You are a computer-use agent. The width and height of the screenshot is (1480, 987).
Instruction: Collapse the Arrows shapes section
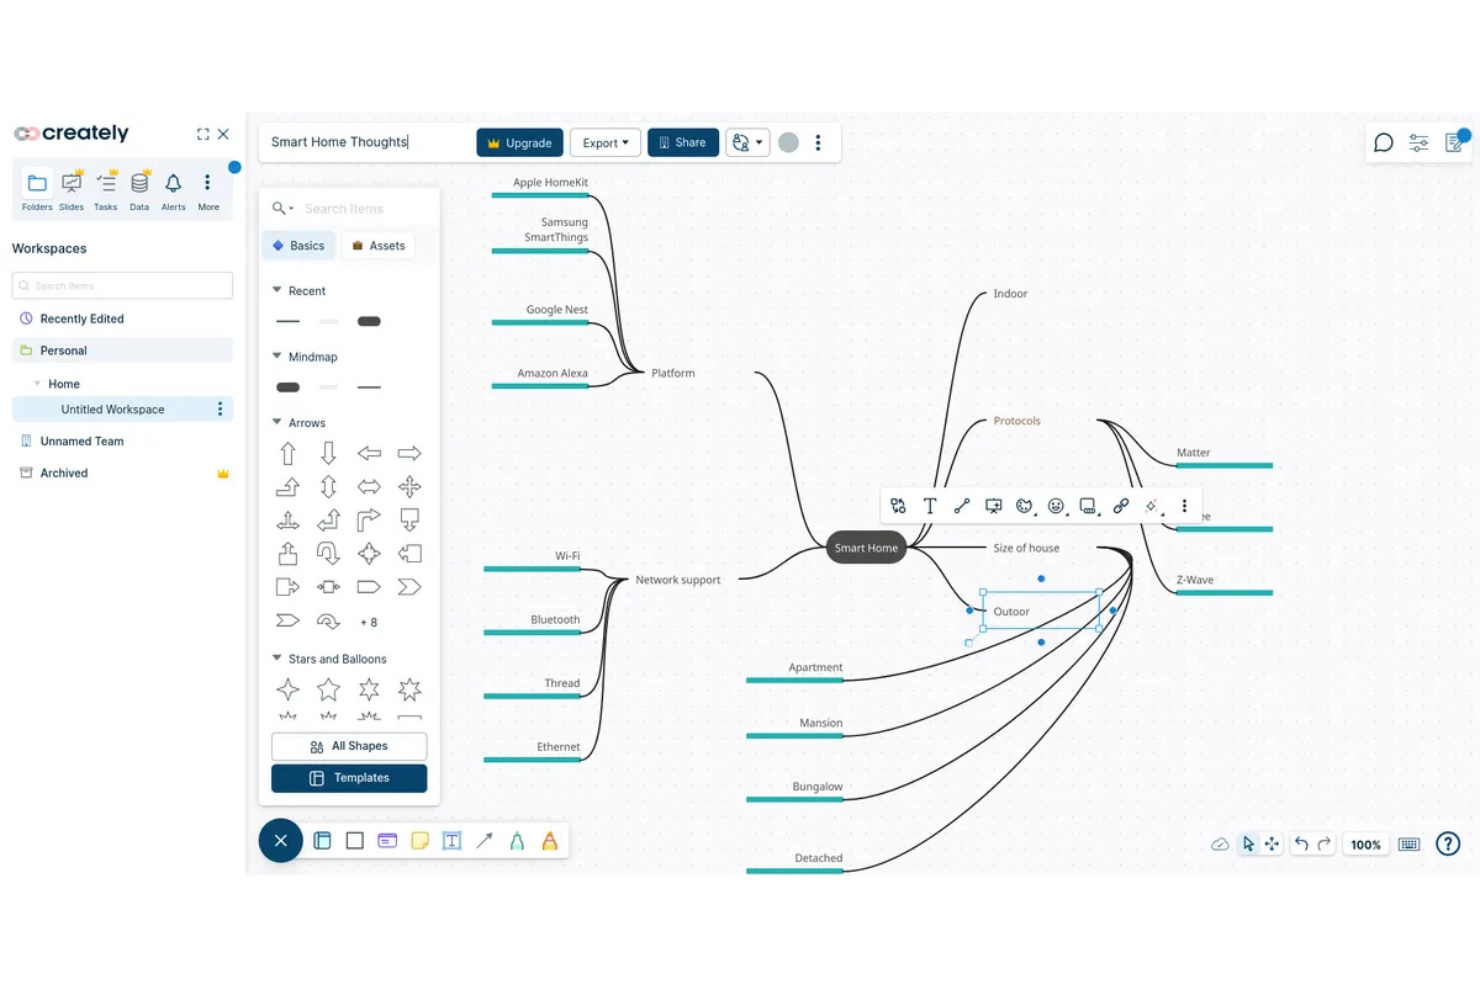click(277, 422)
